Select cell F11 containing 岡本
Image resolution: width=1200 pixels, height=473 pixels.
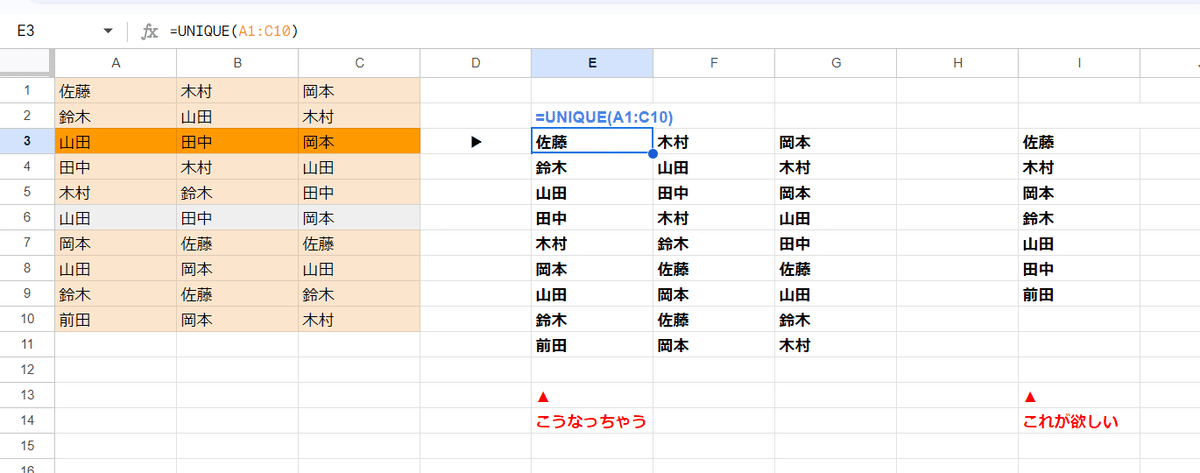pos(714,345)
